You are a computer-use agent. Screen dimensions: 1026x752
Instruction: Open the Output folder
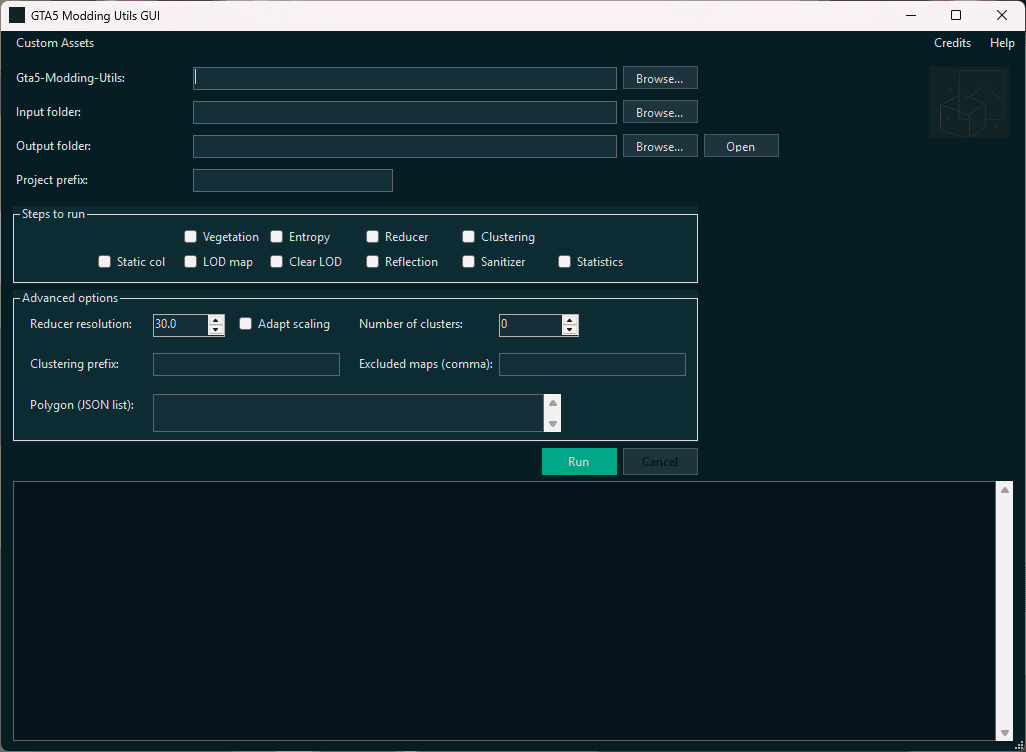[x=741, y=145]
